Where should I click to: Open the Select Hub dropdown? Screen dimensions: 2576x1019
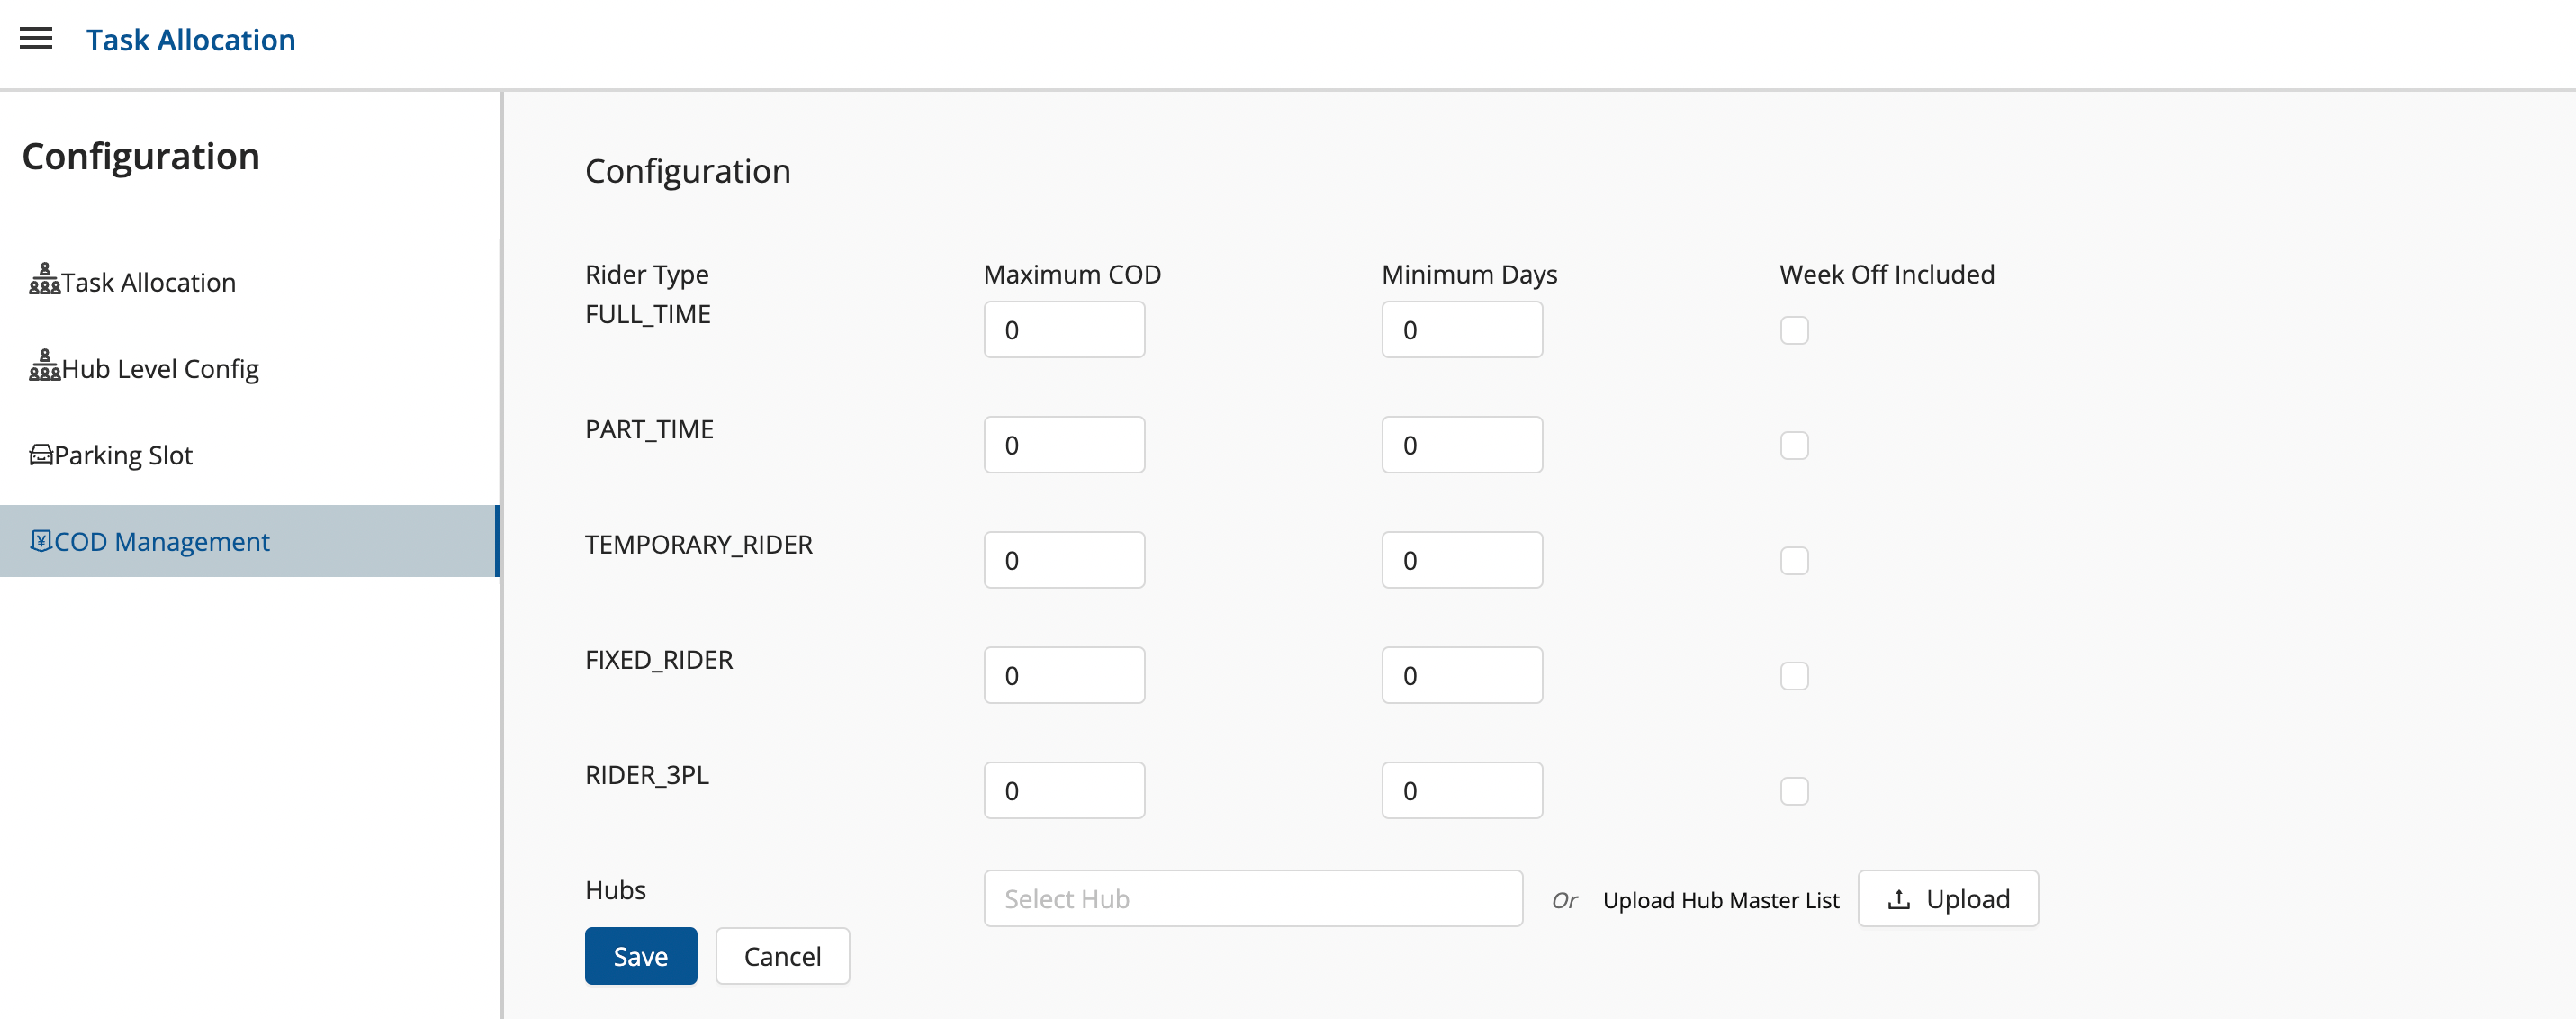[x=1252, y=899]
